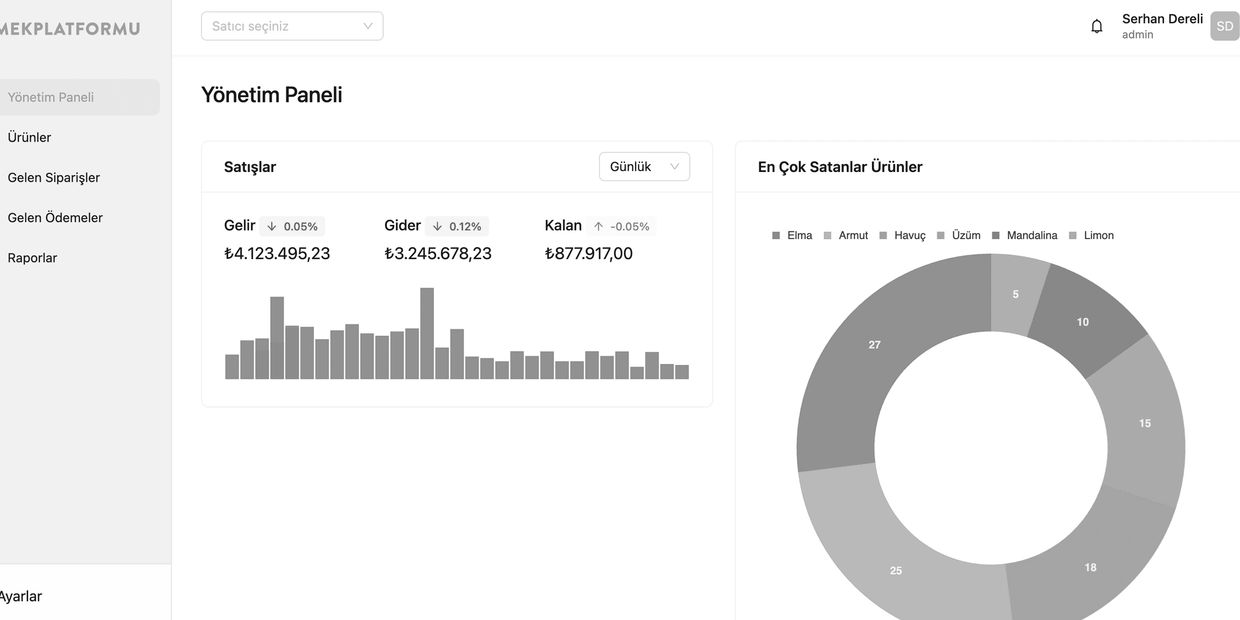Open the Raporlar page

click(32, 258)
